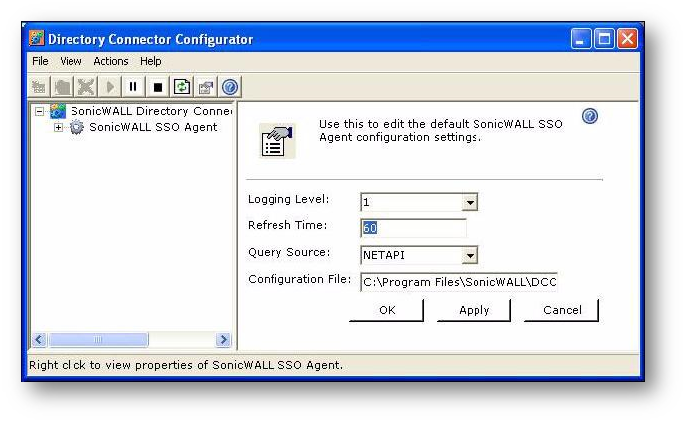Click the Apply button
The image size is (687, 424).
pyautogui.click(x=474, y=310)
